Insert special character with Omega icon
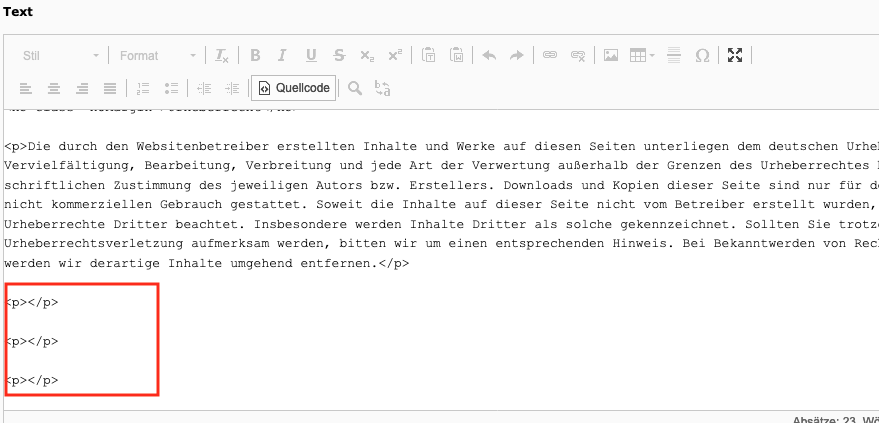The height and width of the screenshot is (423, 879). click(702, 55)
